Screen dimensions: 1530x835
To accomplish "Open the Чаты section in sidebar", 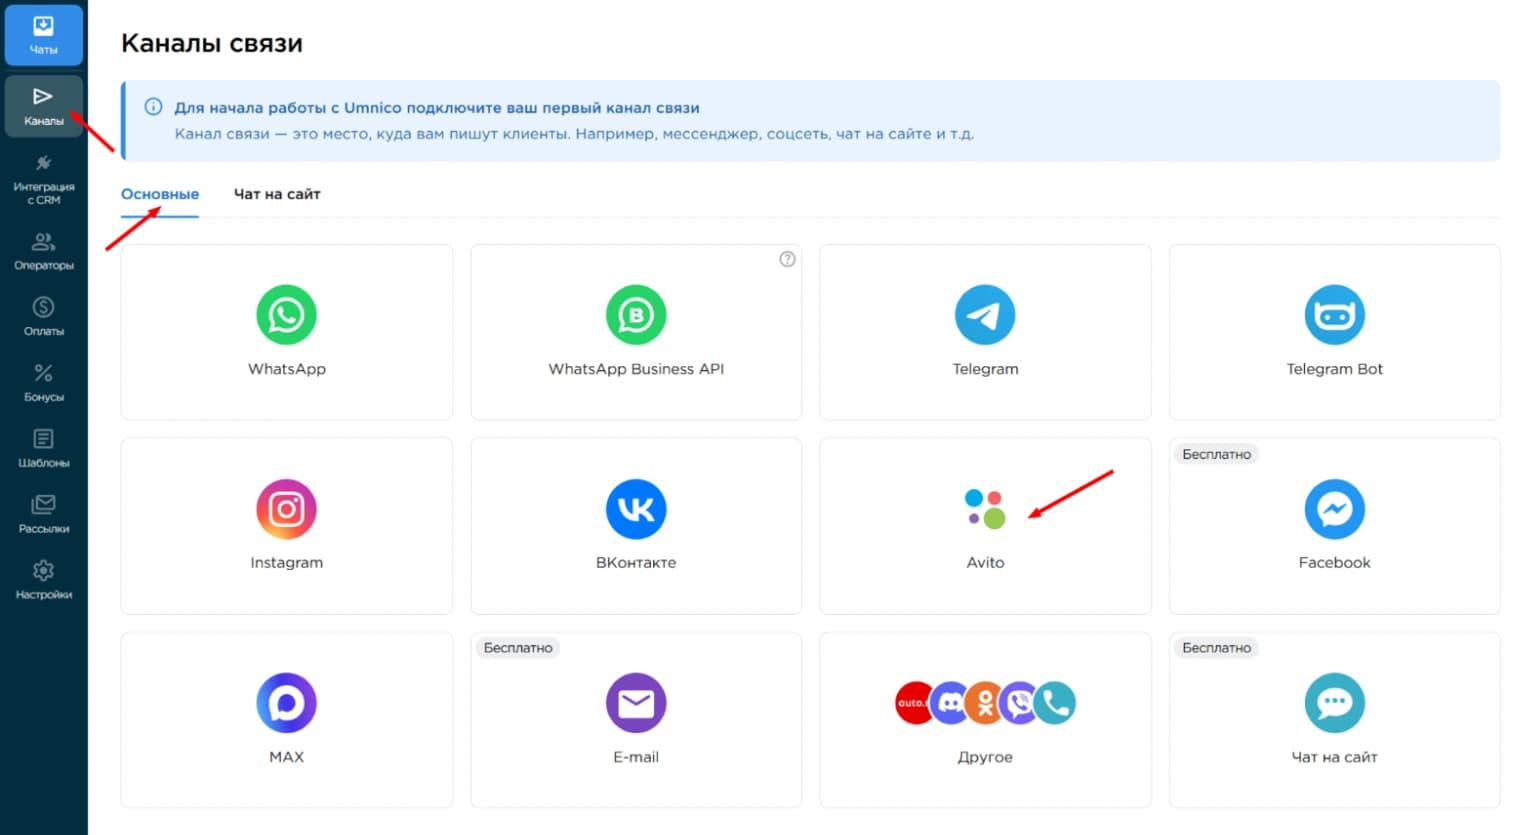I will (x=43, y=35).
